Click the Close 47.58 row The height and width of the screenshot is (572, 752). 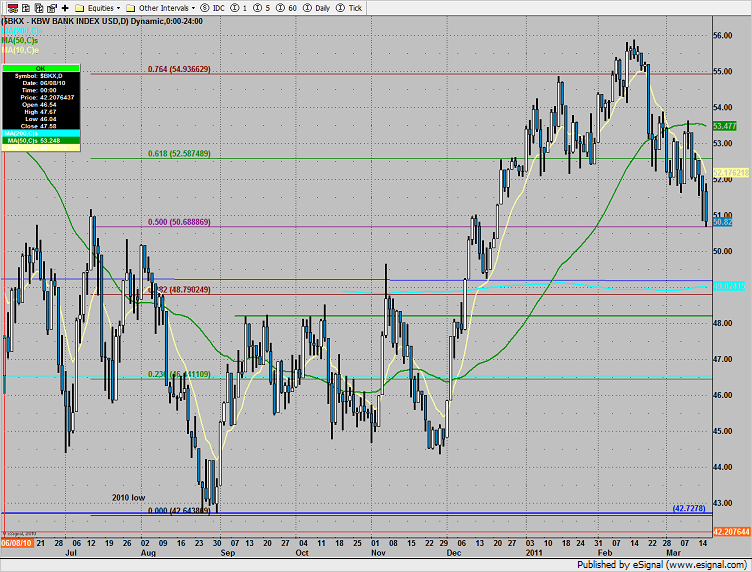click(x=41, y=126)
